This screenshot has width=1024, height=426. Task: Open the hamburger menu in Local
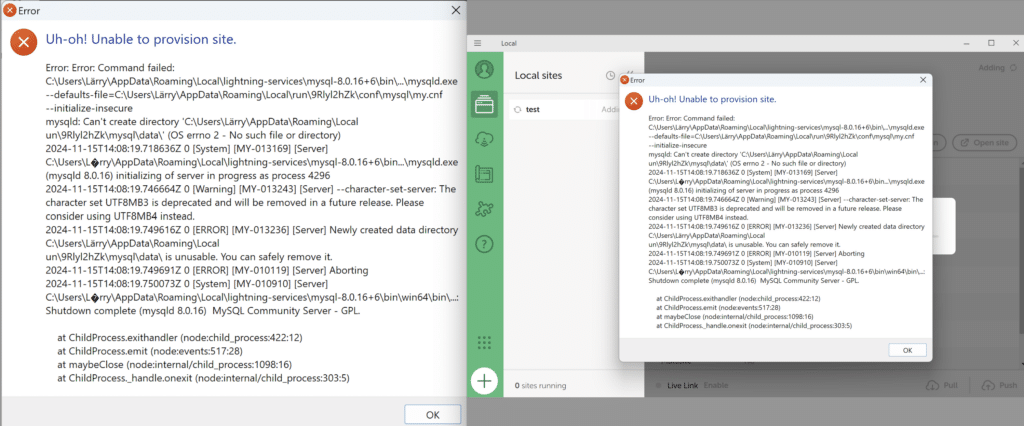click(477, 43)
